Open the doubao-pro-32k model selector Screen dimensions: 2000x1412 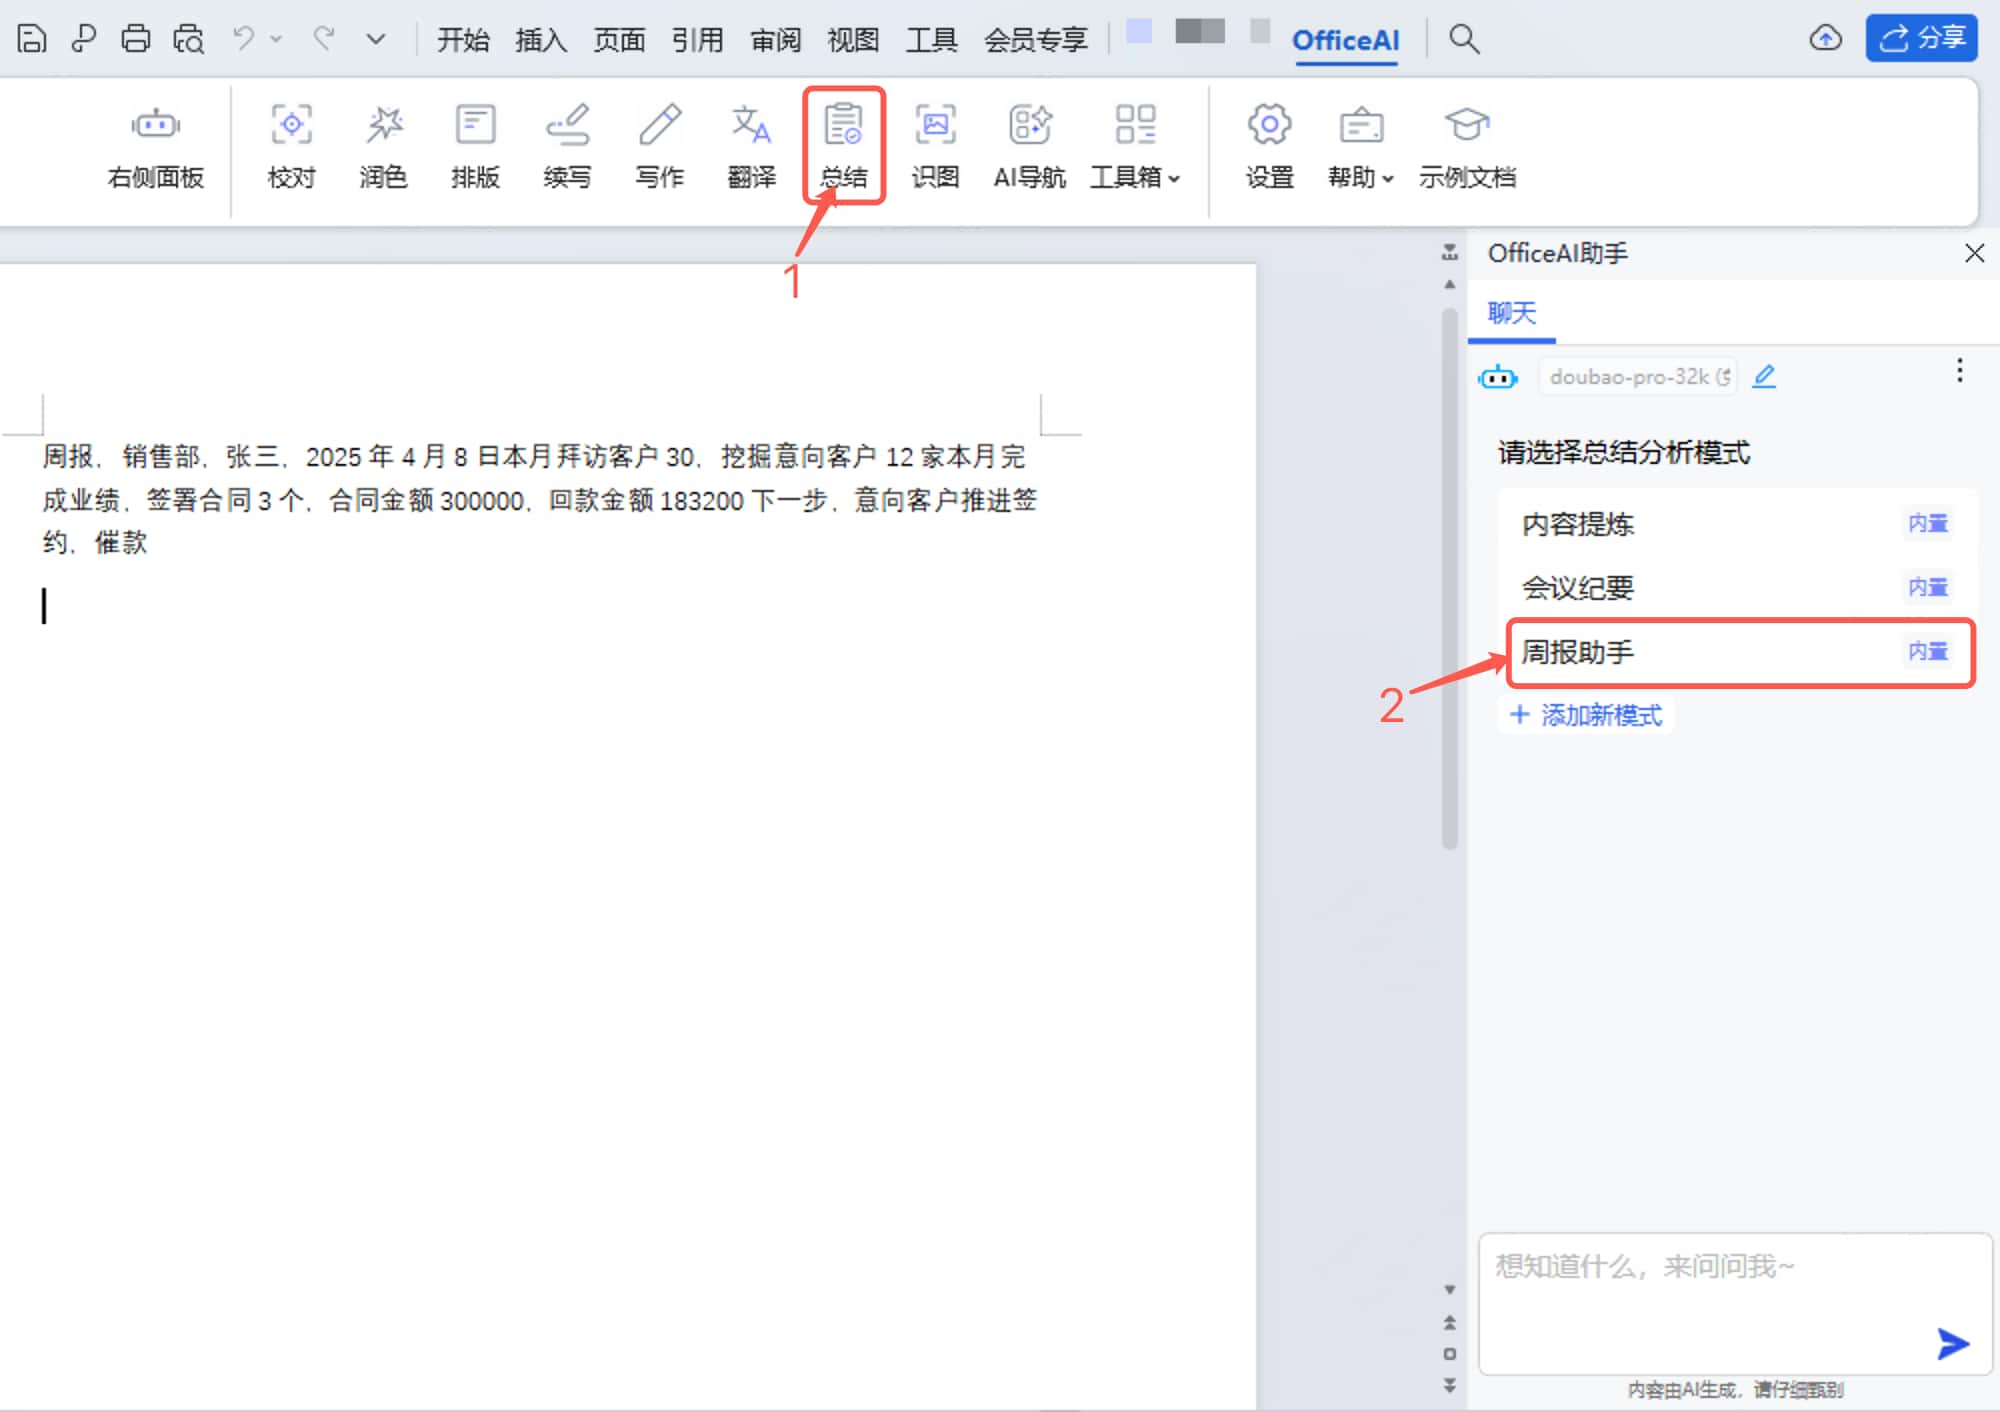pyautogui.click(x=1637, y=377)
